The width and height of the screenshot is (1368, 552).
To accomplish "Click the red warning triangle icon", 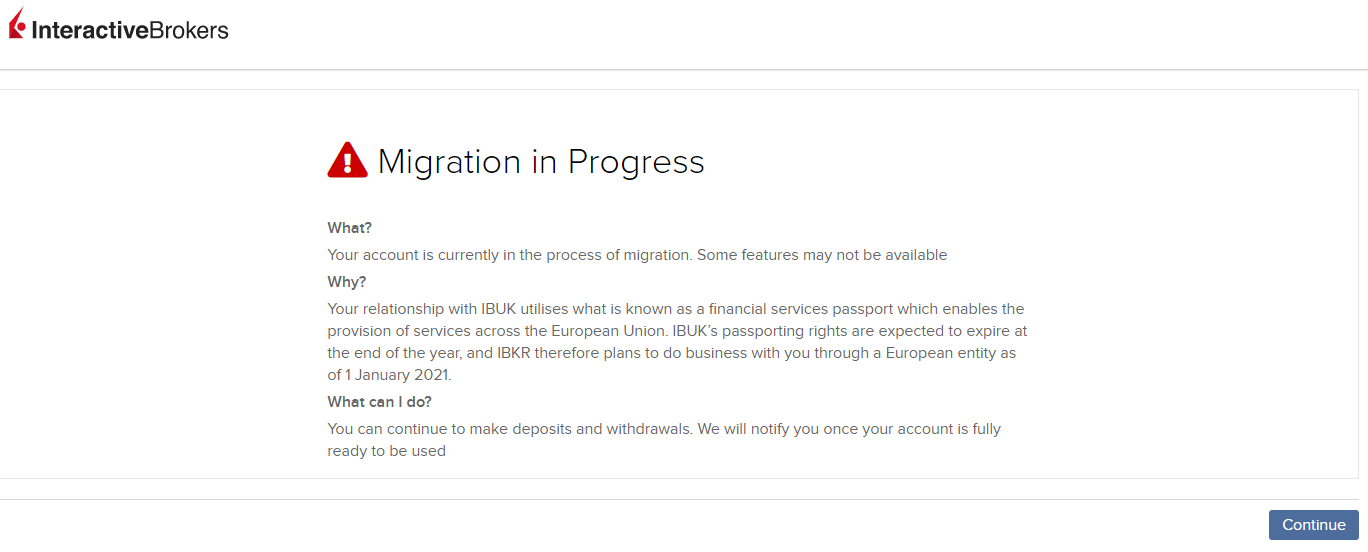I will 347,160.
